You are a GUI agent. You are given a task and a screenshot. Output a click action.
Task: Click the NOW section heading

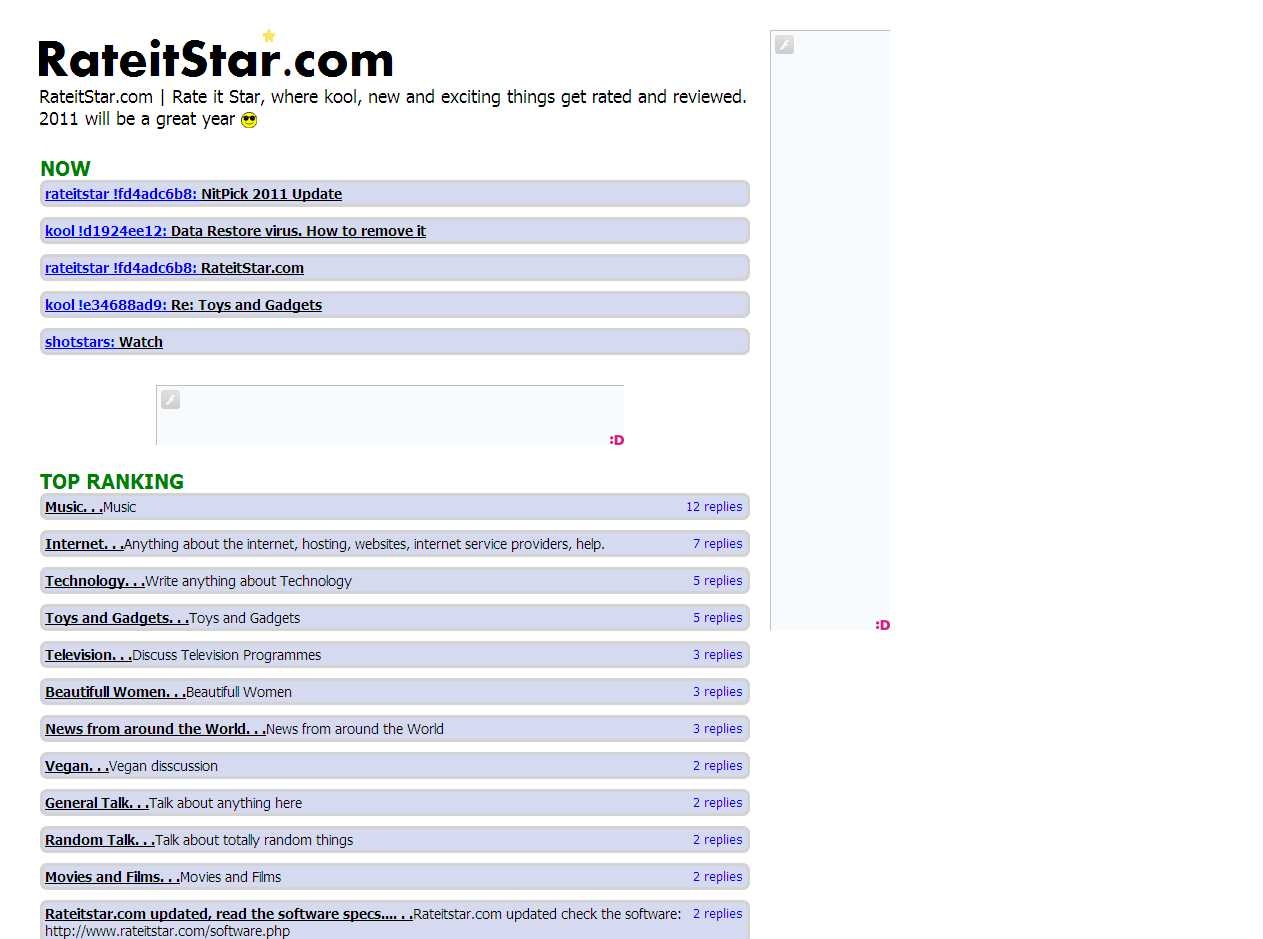(x=65, y=169)
